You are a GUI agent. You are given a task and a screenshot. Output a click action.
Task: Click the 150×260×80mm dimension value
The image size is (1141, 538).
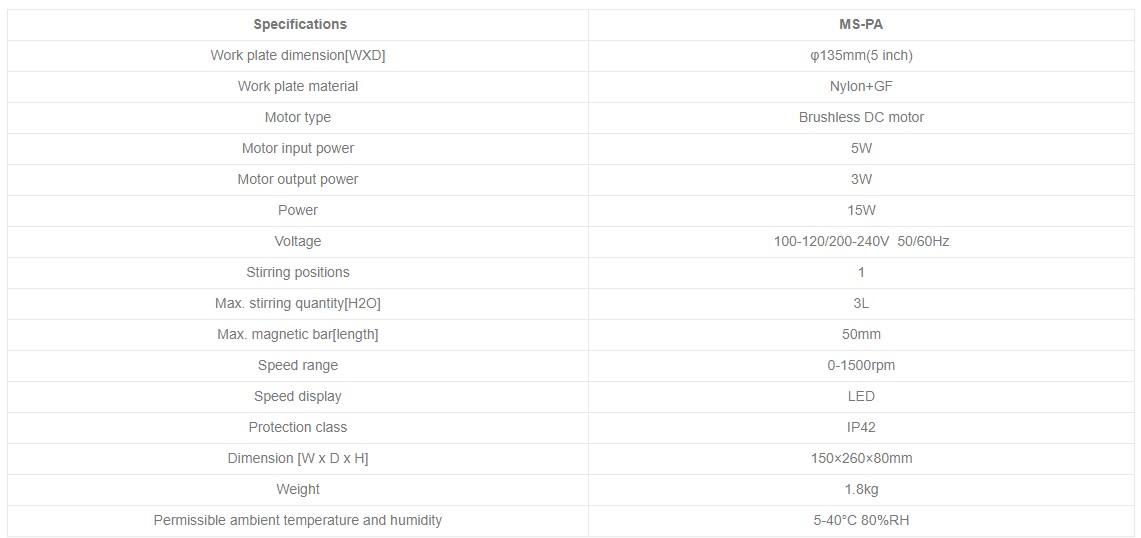861,458
